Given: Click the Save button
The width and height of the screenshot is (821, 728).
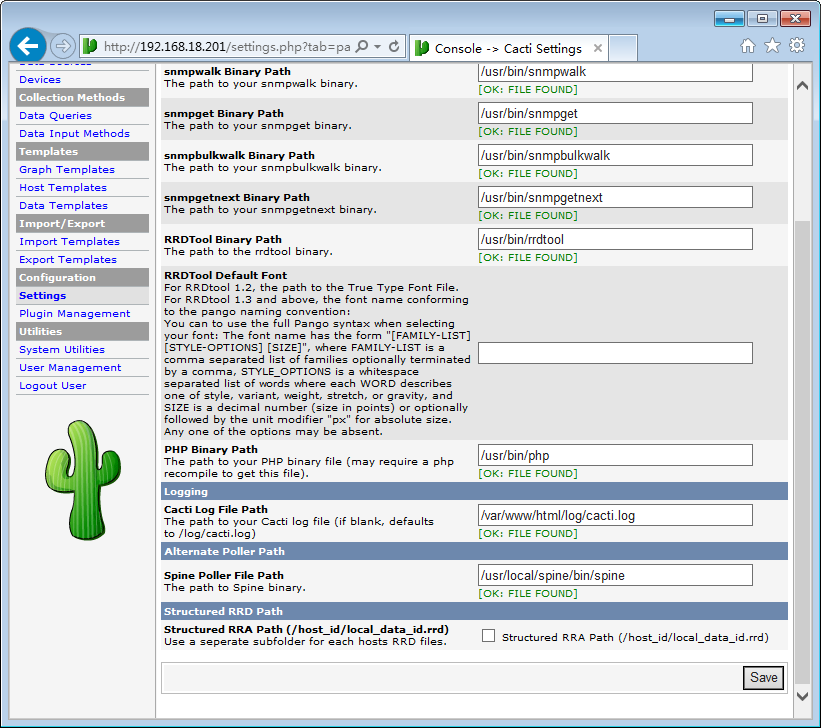Looking at the screenshot, I should coord(763,678).
